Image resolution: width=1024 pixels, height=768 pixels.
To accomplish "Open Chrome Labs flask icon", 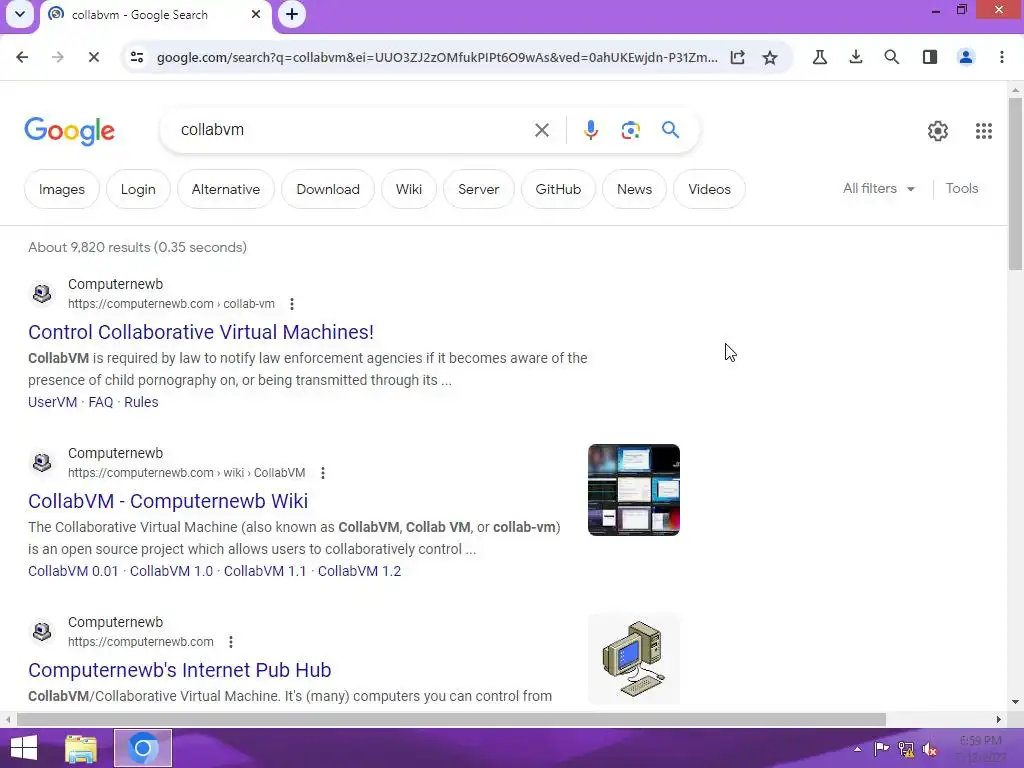I will pyautogui.click(x=820, y=57).
